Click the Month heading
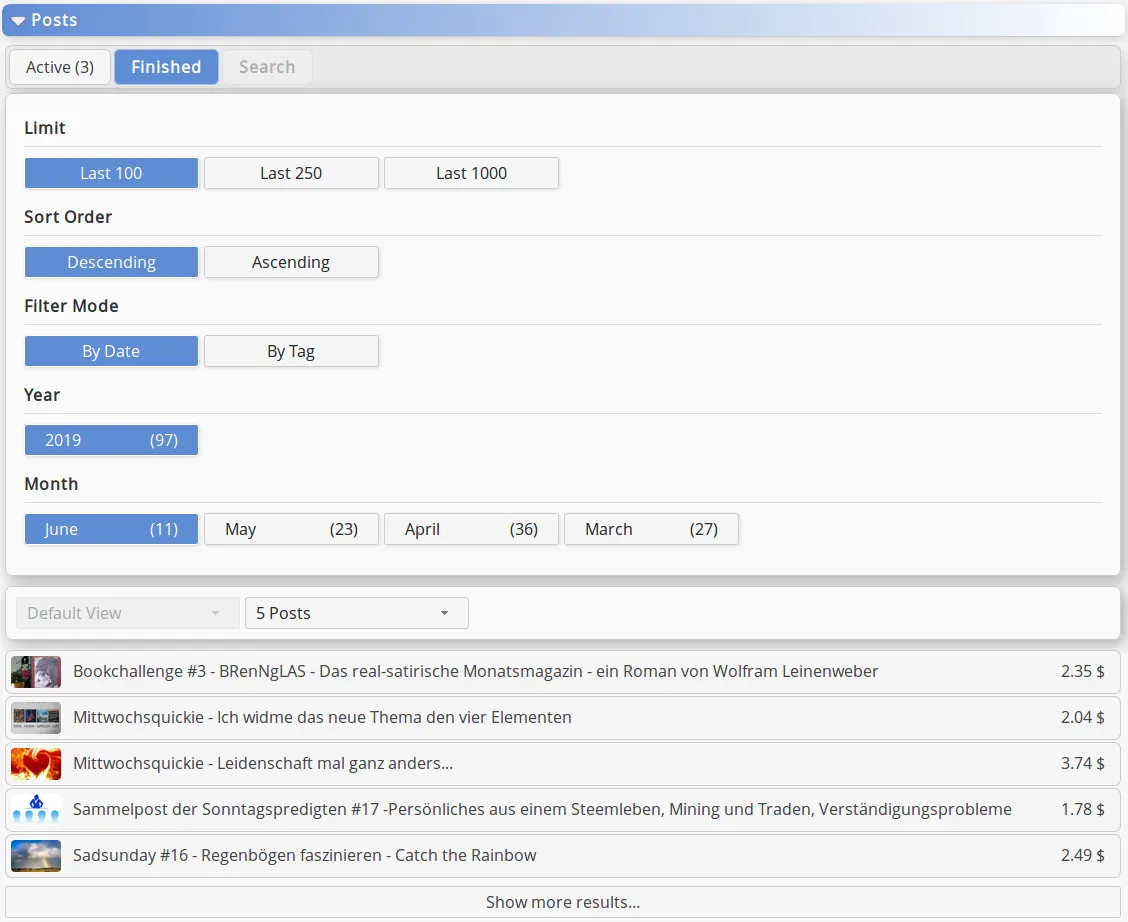 click(51, 484)
